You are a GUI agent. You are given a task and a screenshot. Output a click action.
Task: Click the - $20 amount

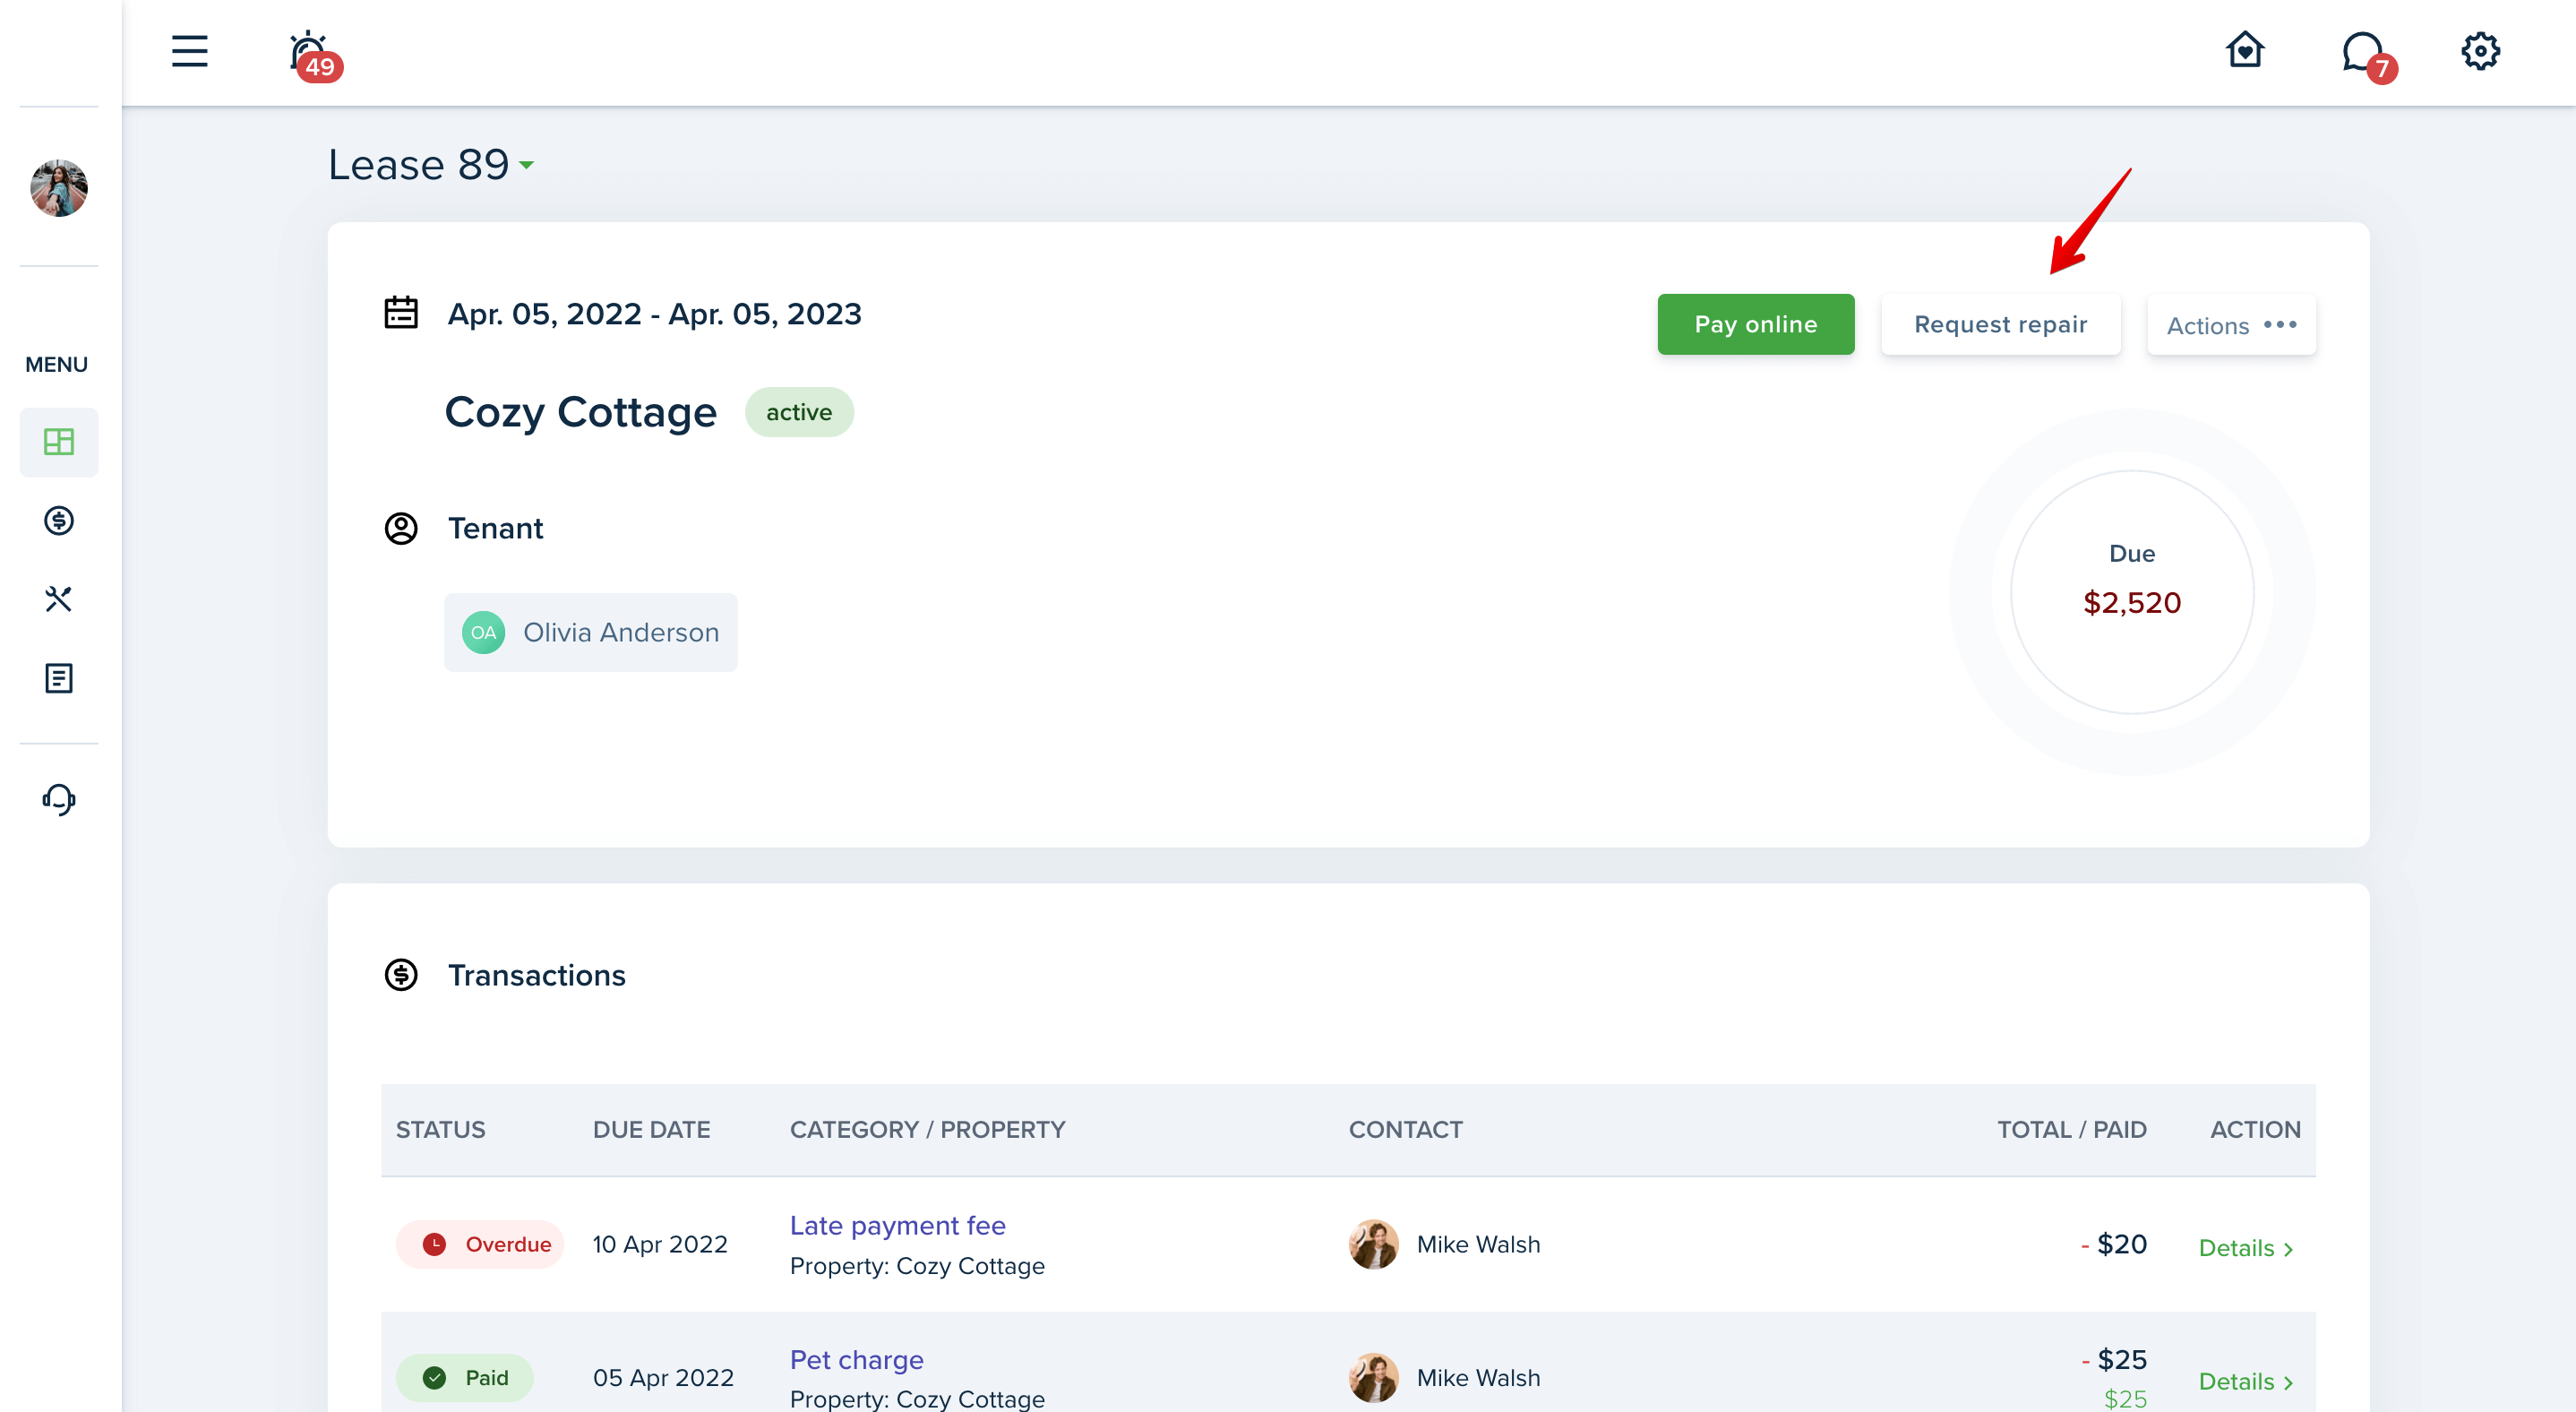click(2113, 1244)
